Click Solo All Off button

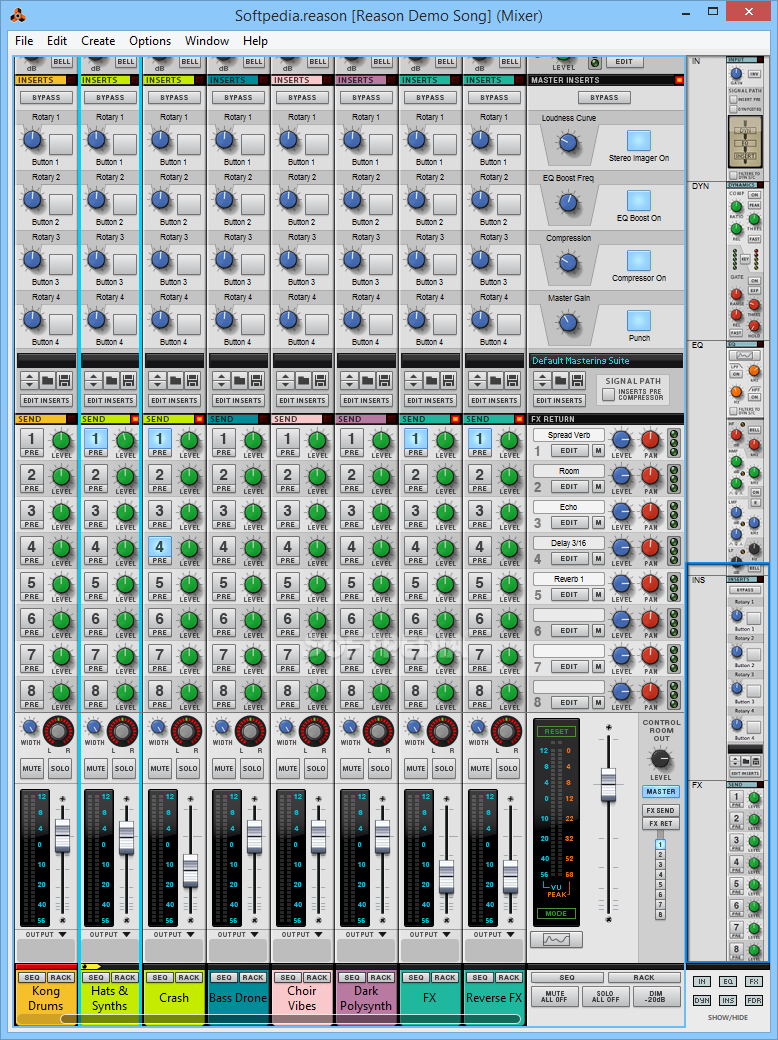click(x=606, y=996)
